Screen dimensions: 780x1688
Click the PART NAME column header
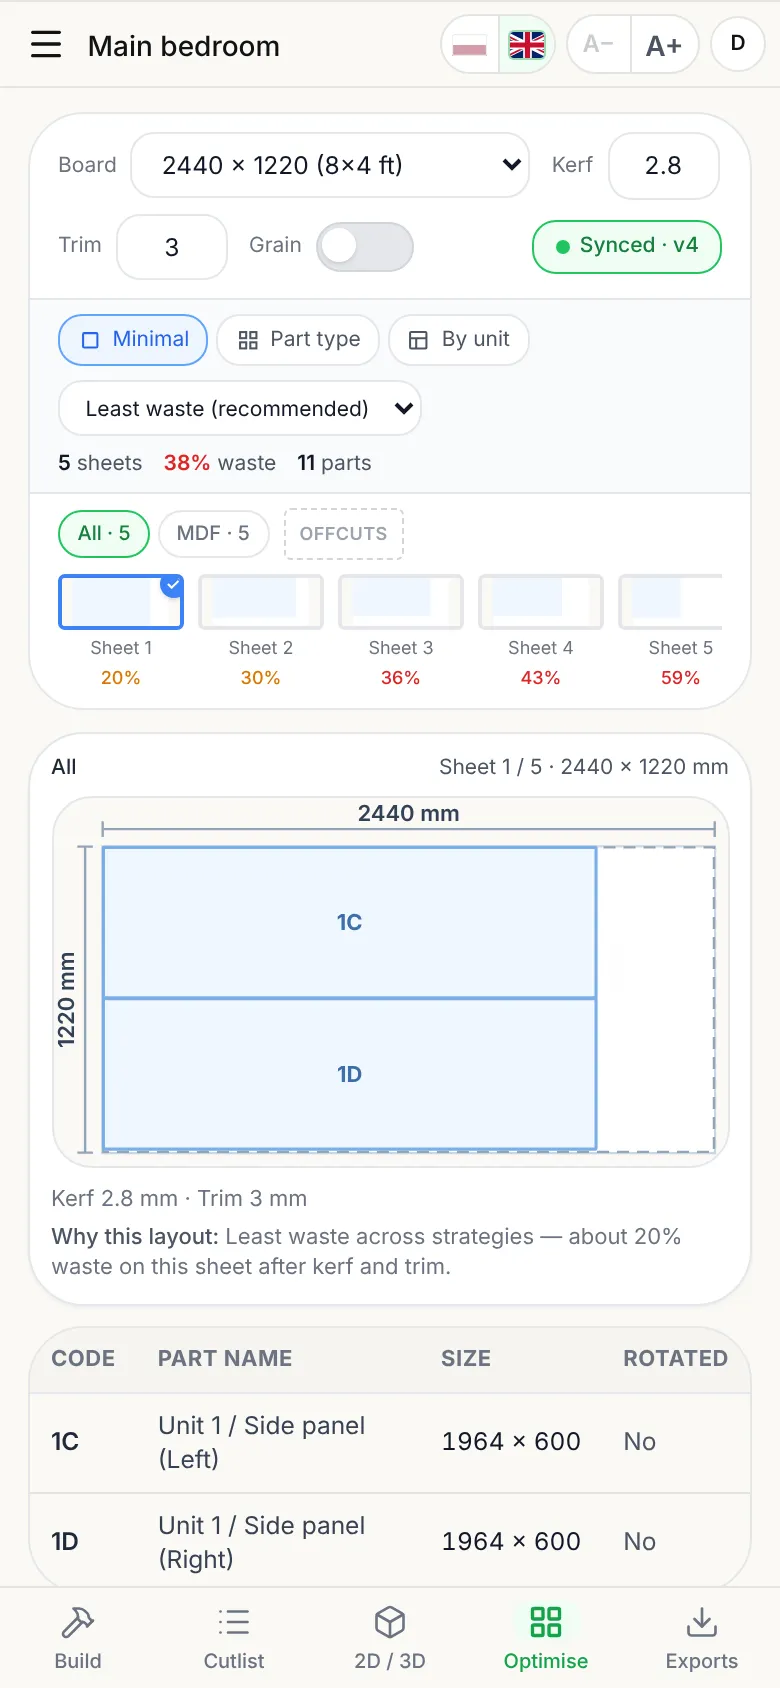coord(225,1358)
